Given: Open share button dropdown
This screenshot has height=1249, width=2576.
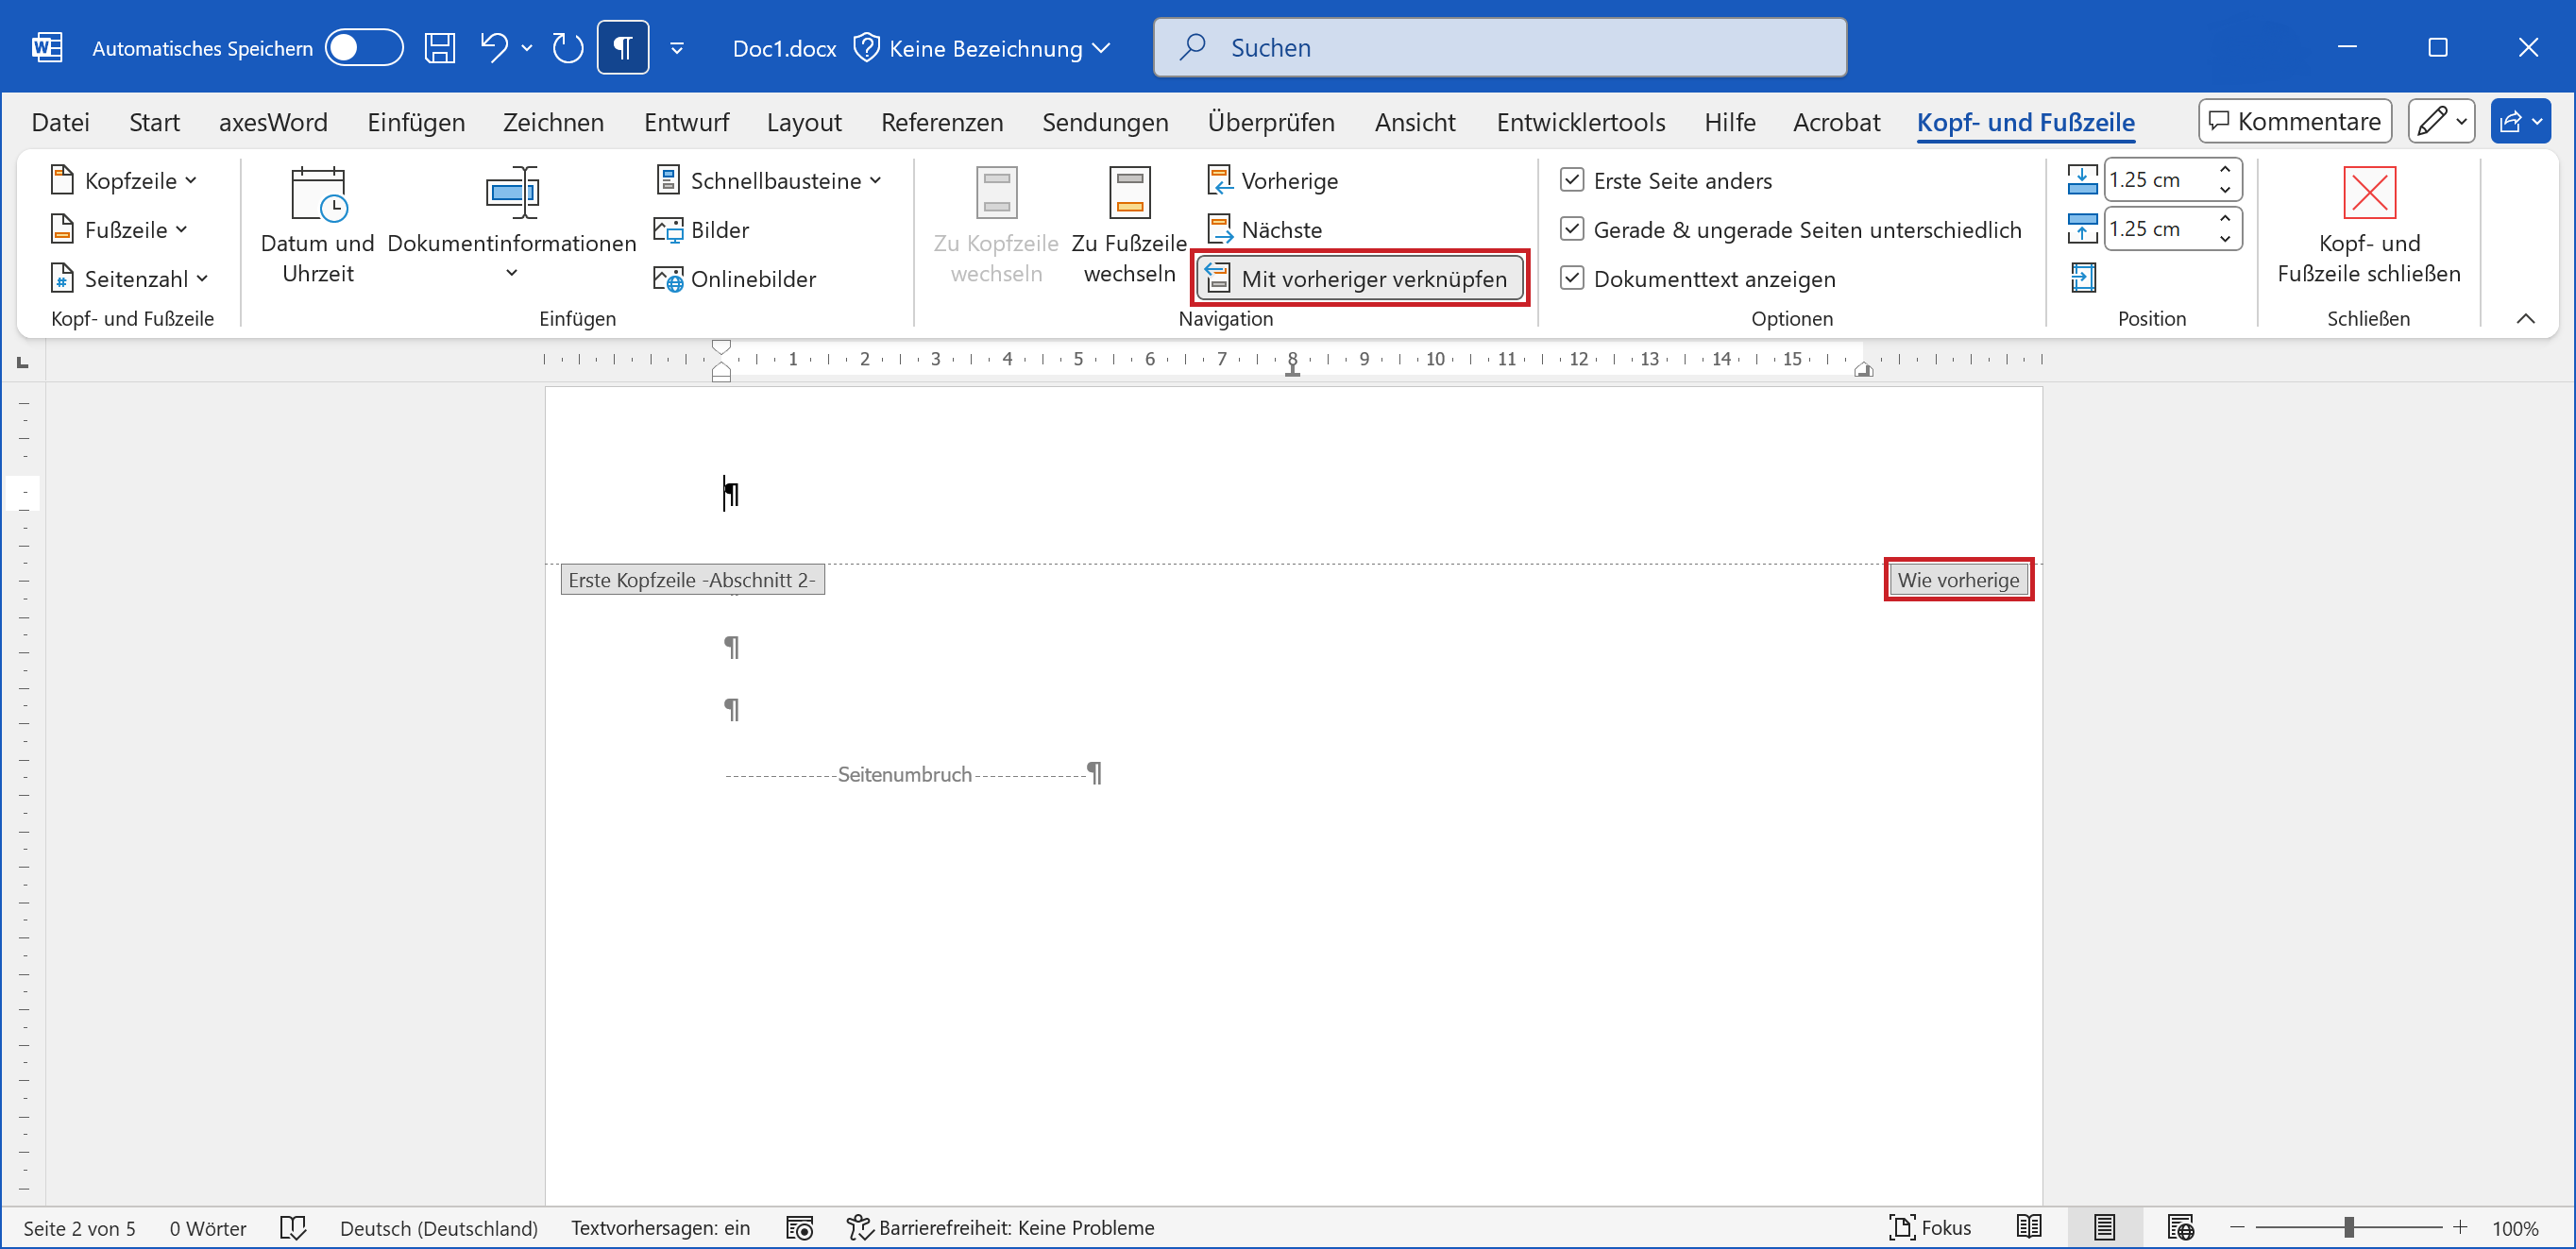Looking at the screenshot, I should 2537,121.
